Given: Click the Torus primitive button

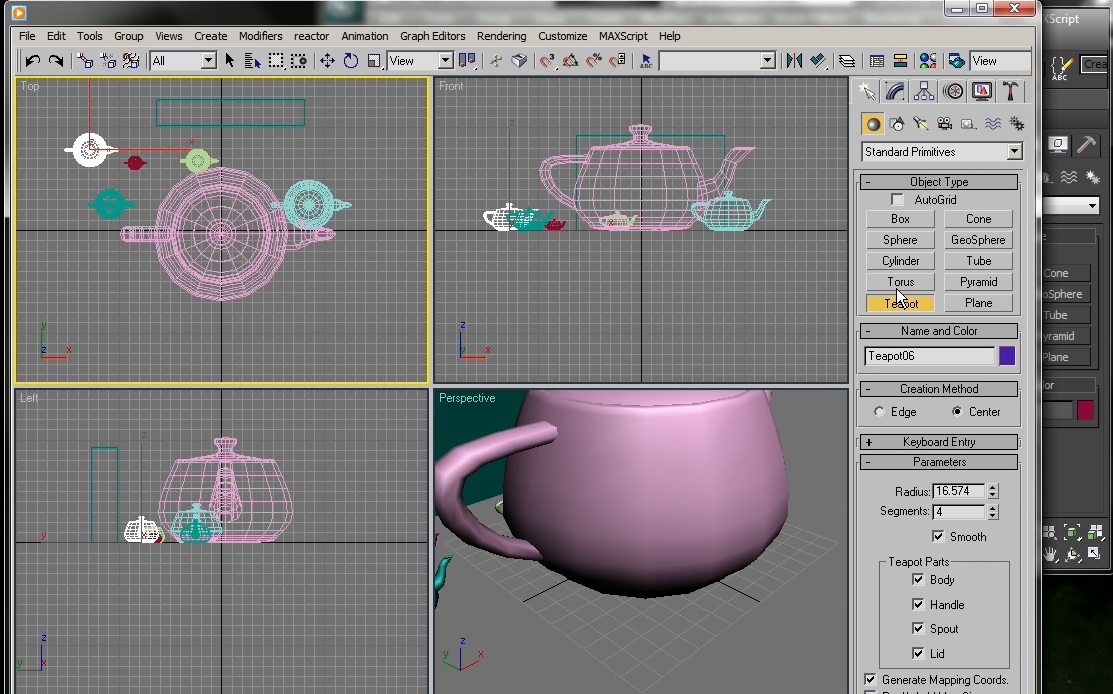Looking at the screenshot, I should (900, 281).
